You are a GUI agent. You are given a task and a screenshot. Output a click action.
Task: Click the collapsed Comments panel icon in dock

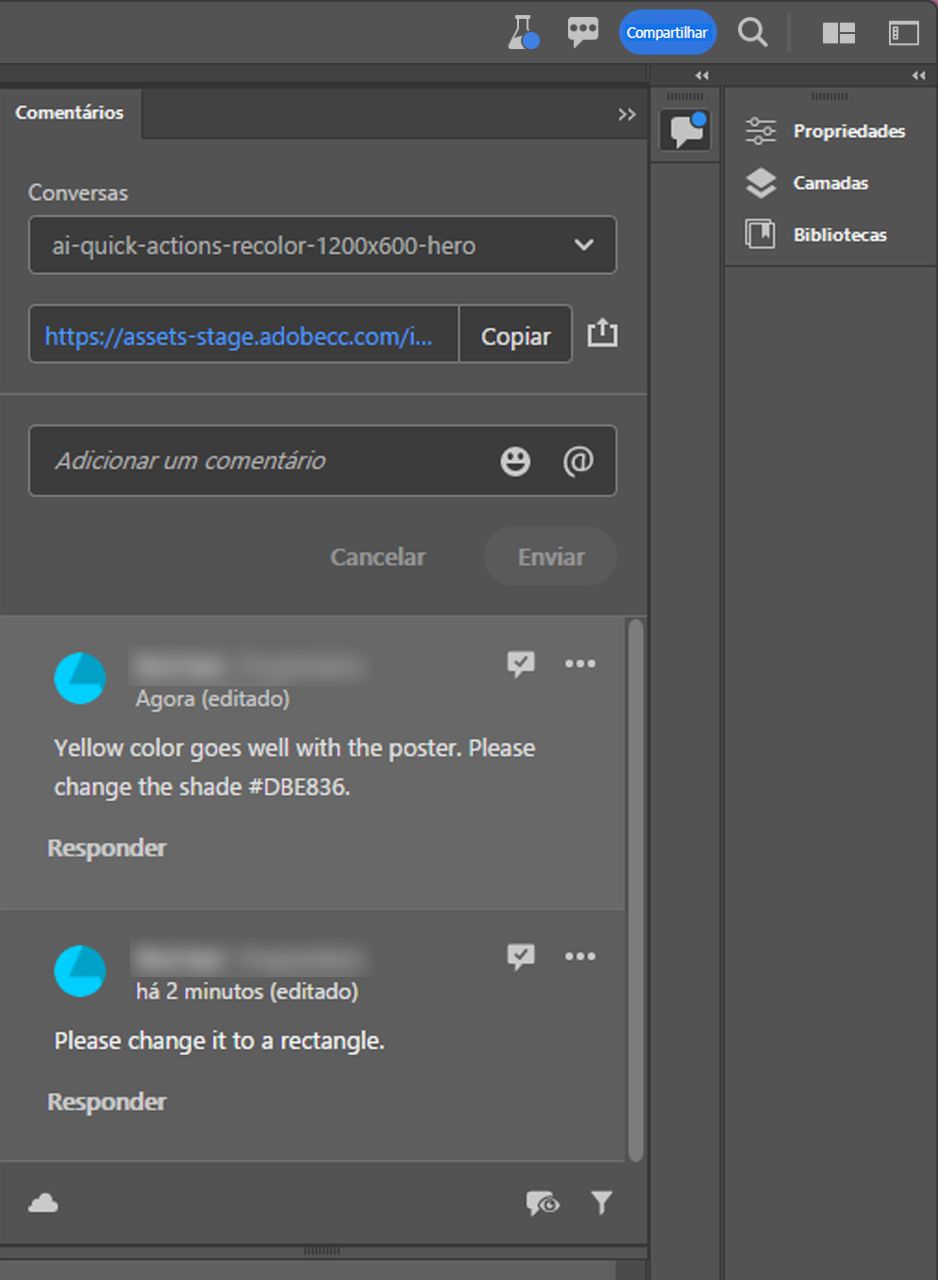tap(685, 131)
